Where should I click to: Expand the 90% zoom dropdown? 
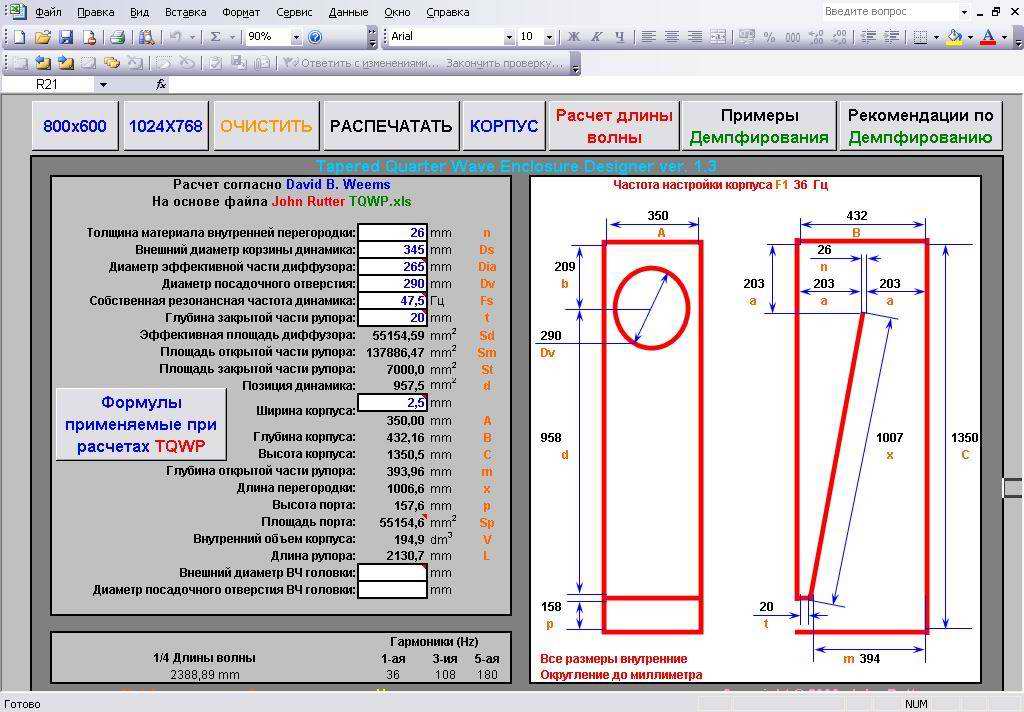[296, 37]
